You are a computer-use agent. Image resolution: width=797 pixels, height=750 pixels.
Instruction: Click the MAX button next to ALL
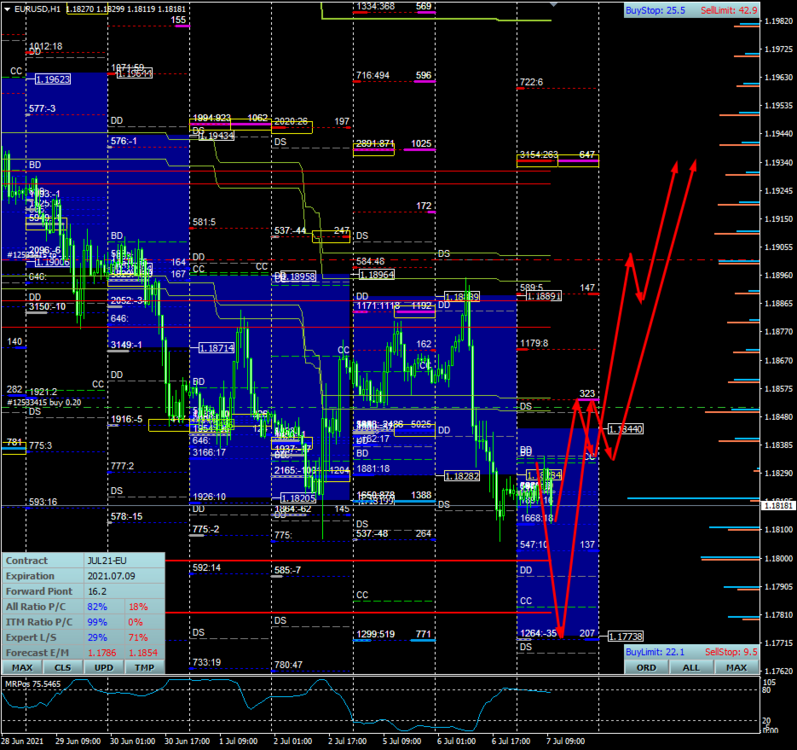(736, 668)
